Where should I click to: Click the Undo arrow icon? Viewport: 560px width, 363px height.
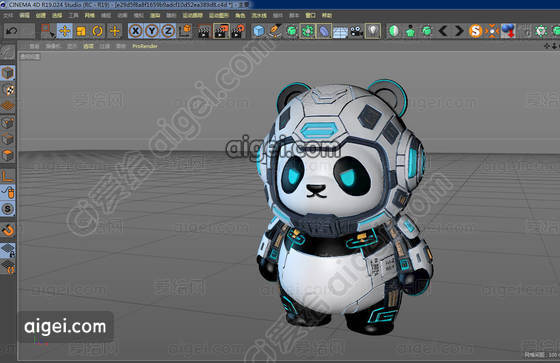tap(12, 31)
